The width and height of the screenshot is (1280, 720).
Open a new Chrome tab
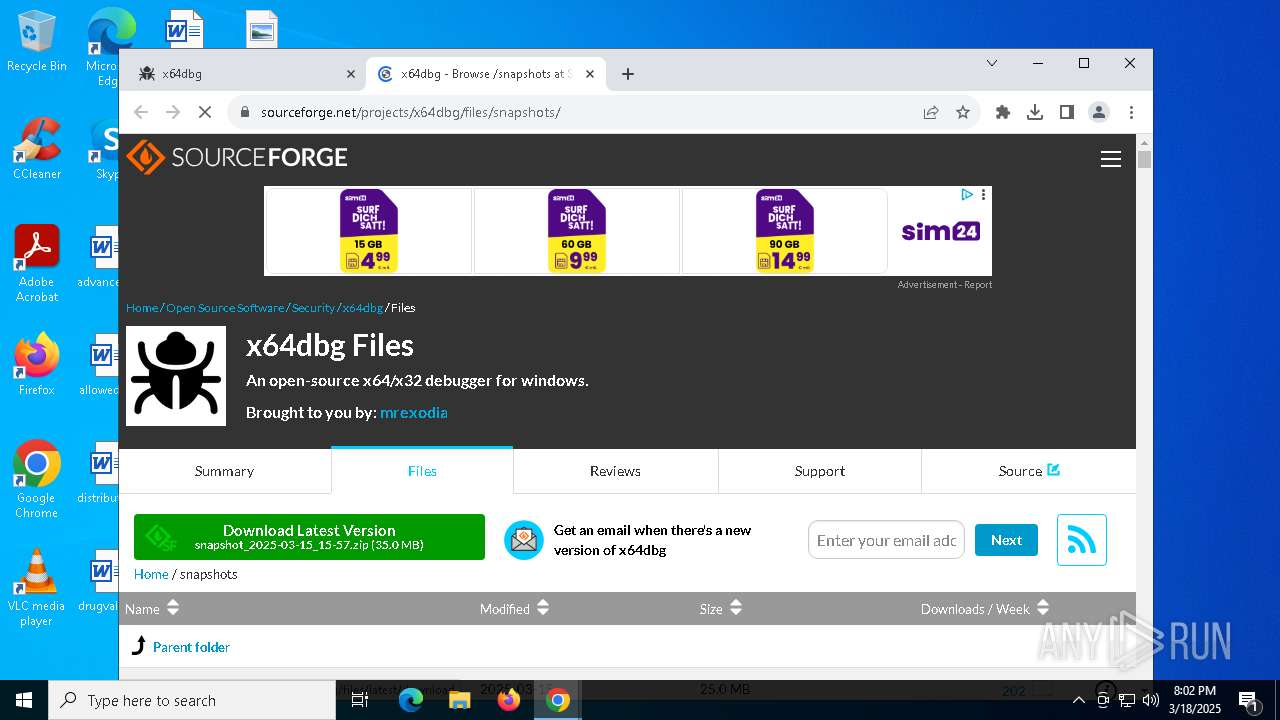pyautogui.click(x=628, y=74)
